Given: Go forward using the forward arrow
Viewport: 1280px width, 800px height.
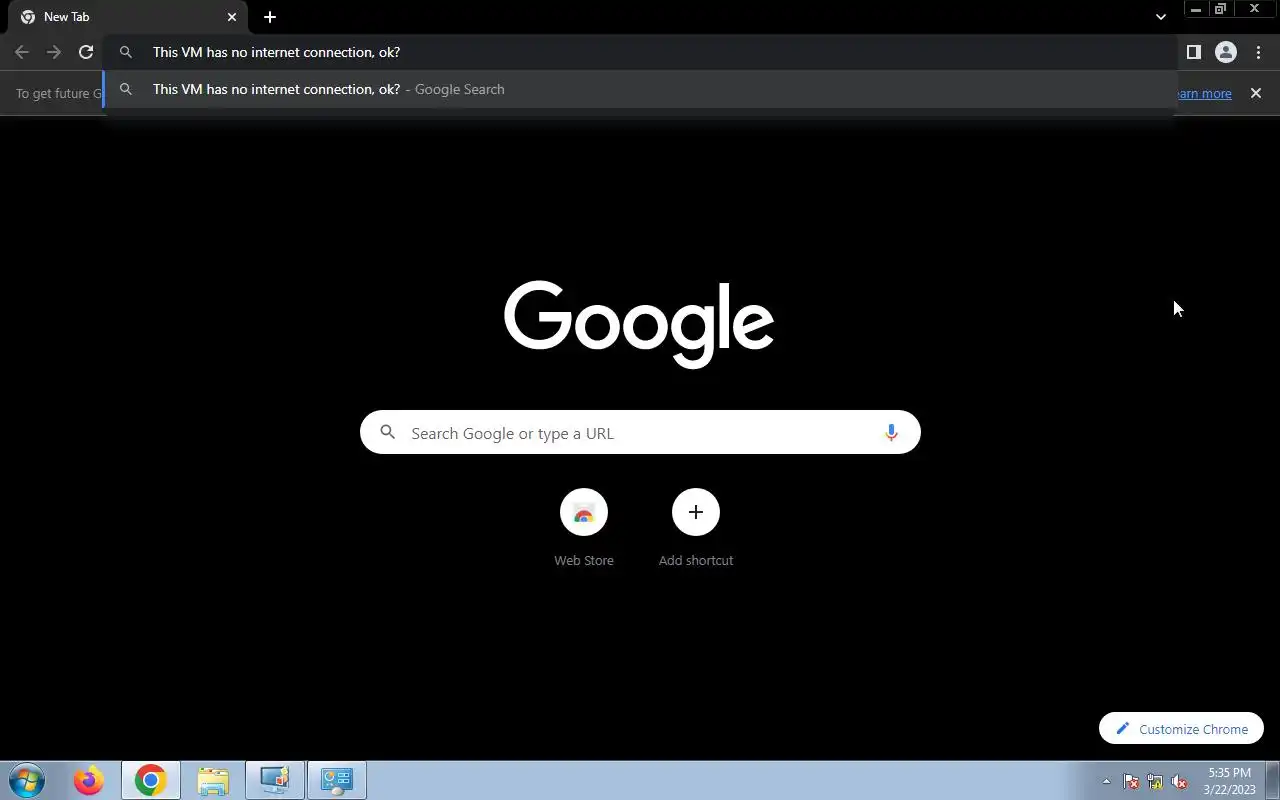Looking at the screenshot, I should [54, 52].
